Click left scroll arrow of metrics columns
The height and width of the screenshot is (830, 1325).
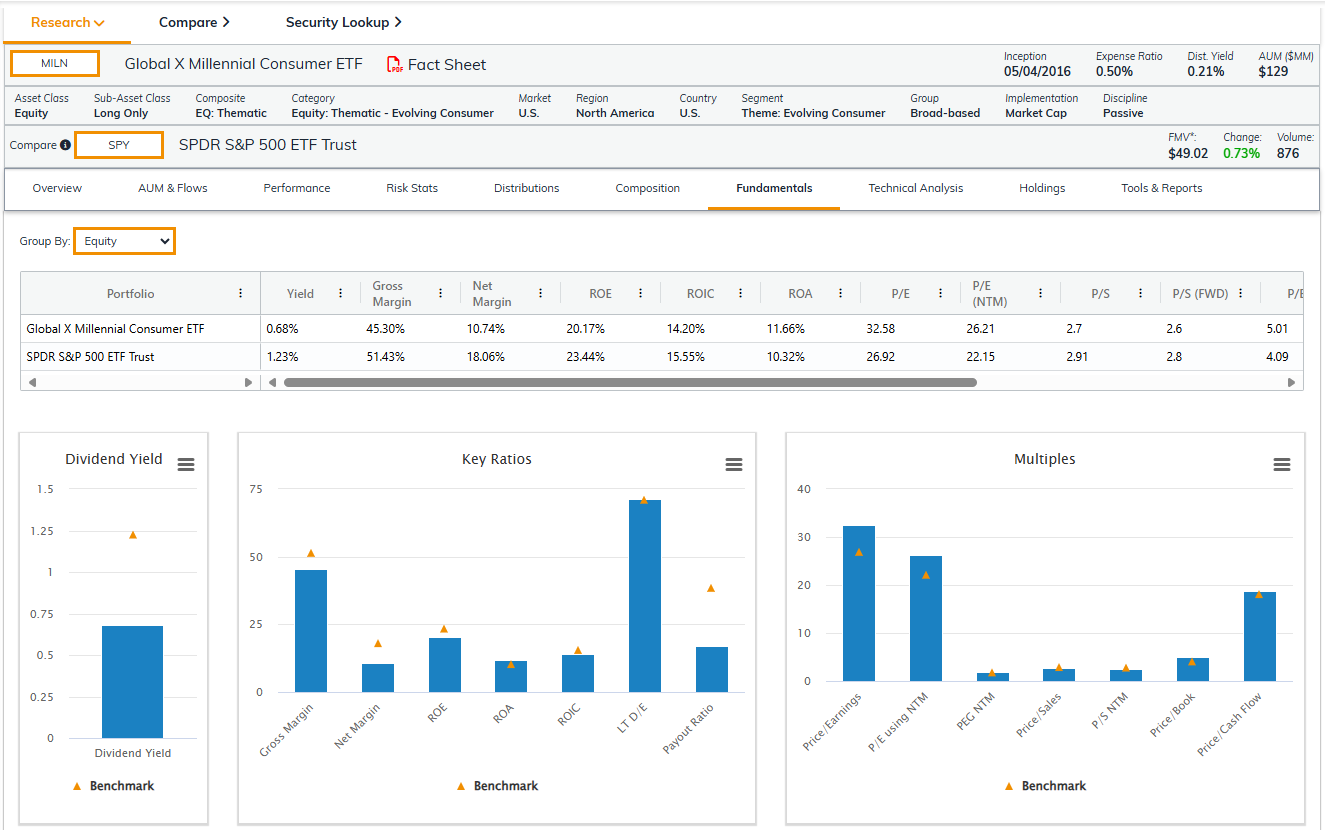(x=272, y=382)
